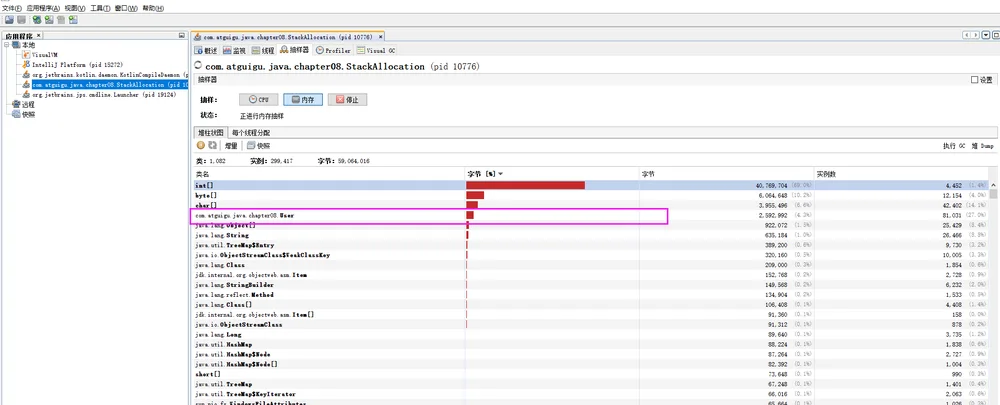Collapse the 本地 tree node

7,45
